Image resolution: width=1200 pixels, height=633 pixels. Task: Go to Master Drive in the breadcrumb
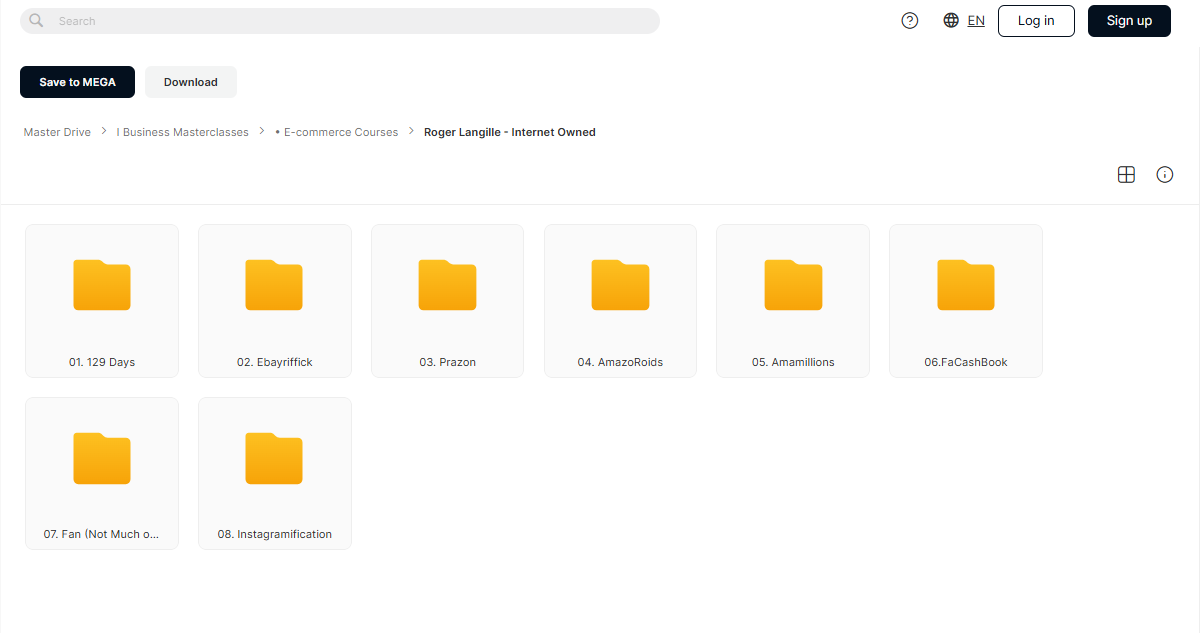[x=57, y=132]
